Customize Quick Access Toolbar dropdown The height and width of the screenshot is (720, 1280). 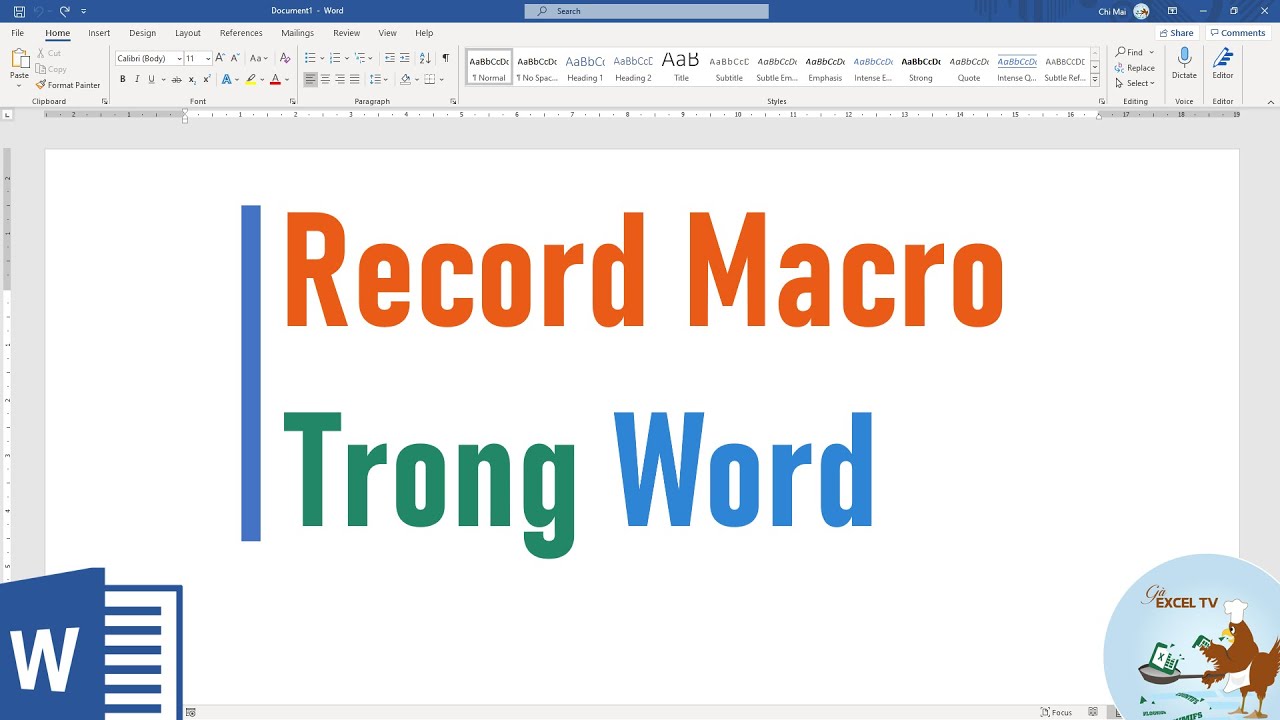coord(83,11)
